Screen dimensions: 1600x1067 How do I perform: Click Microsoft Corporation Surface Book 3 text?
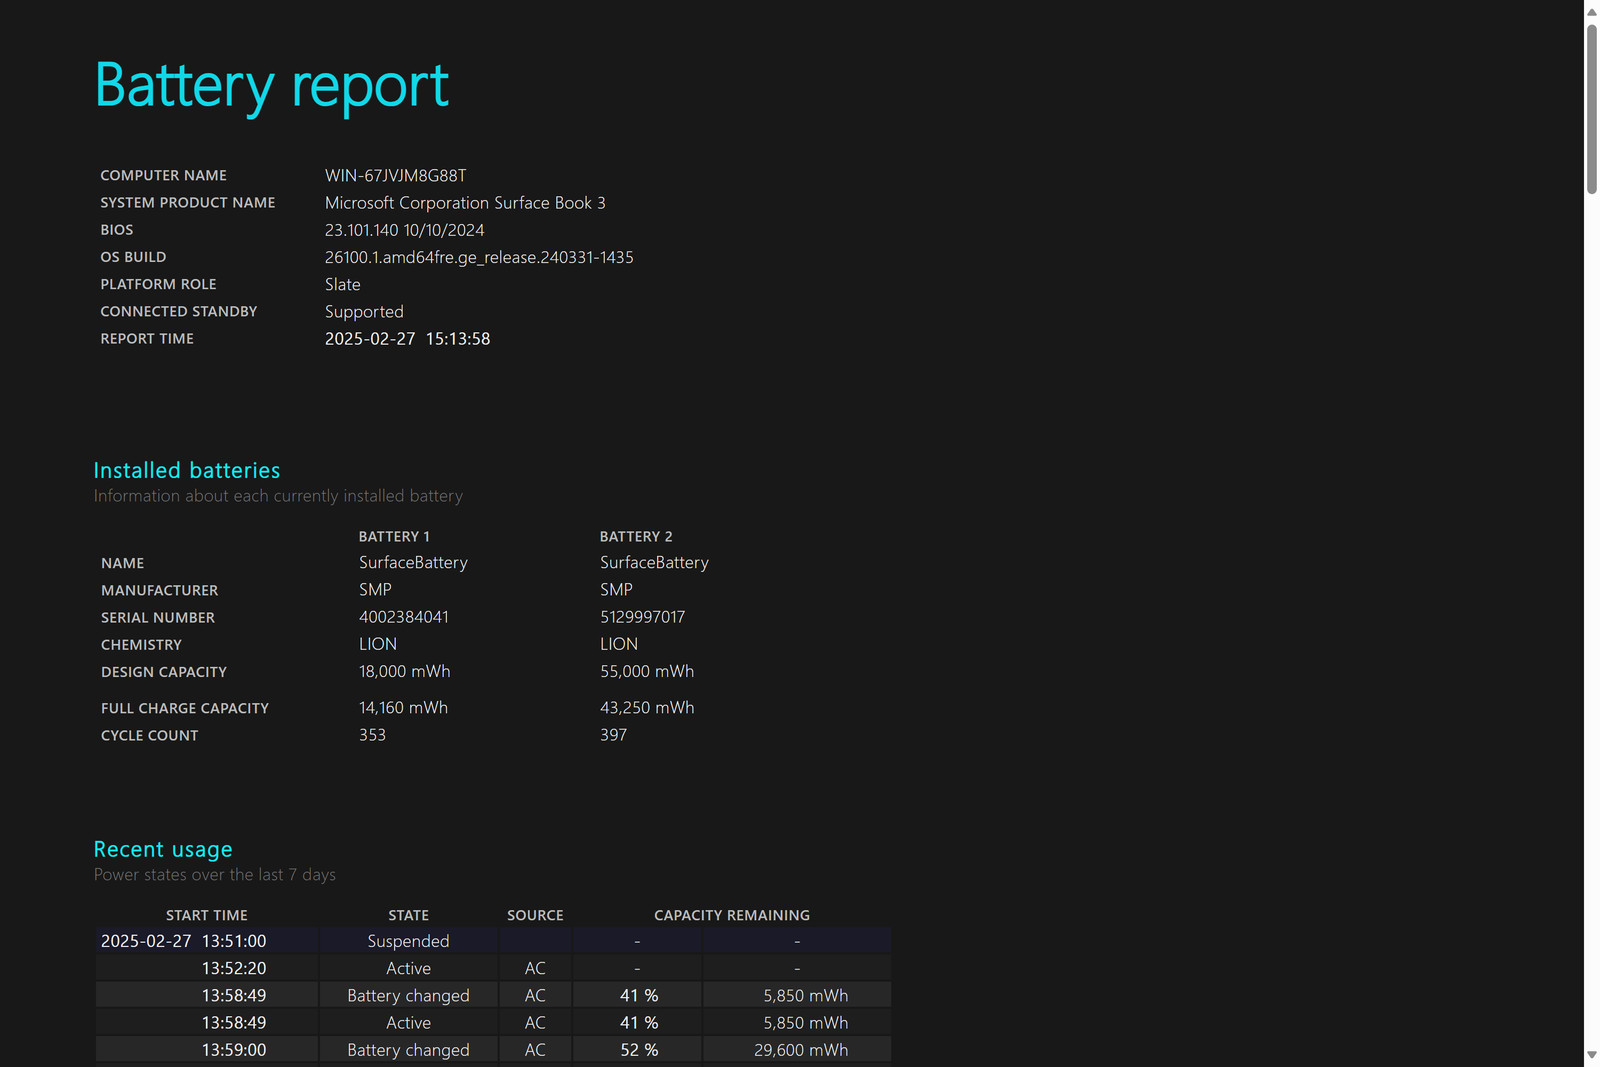tap(465, 203)
